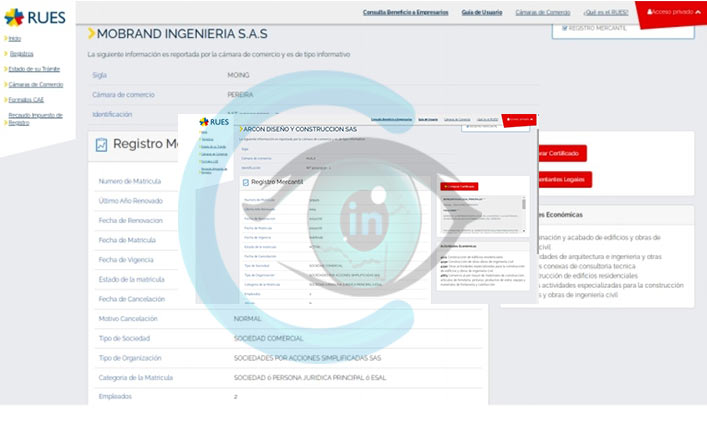
Task: Open Estado de su Trámite in MOBRAND sidebar
Action: click(x=34, y=69)
